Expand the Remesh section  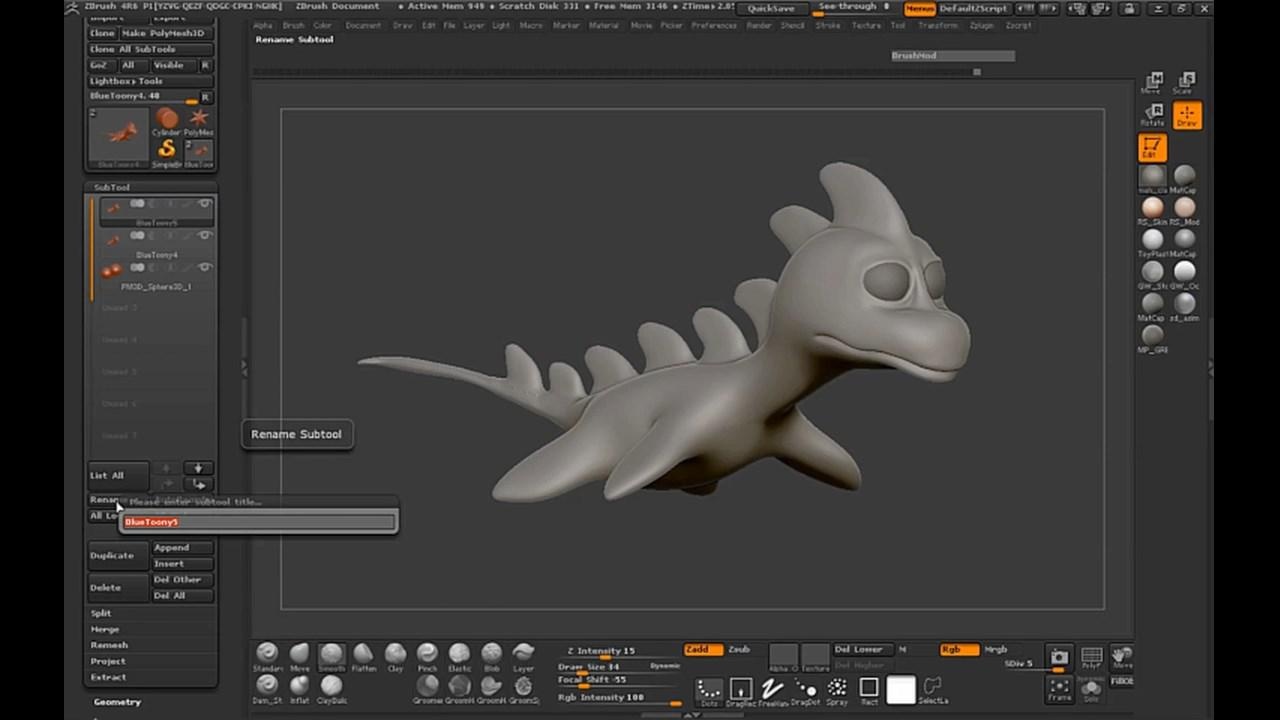tap(109, 645)
